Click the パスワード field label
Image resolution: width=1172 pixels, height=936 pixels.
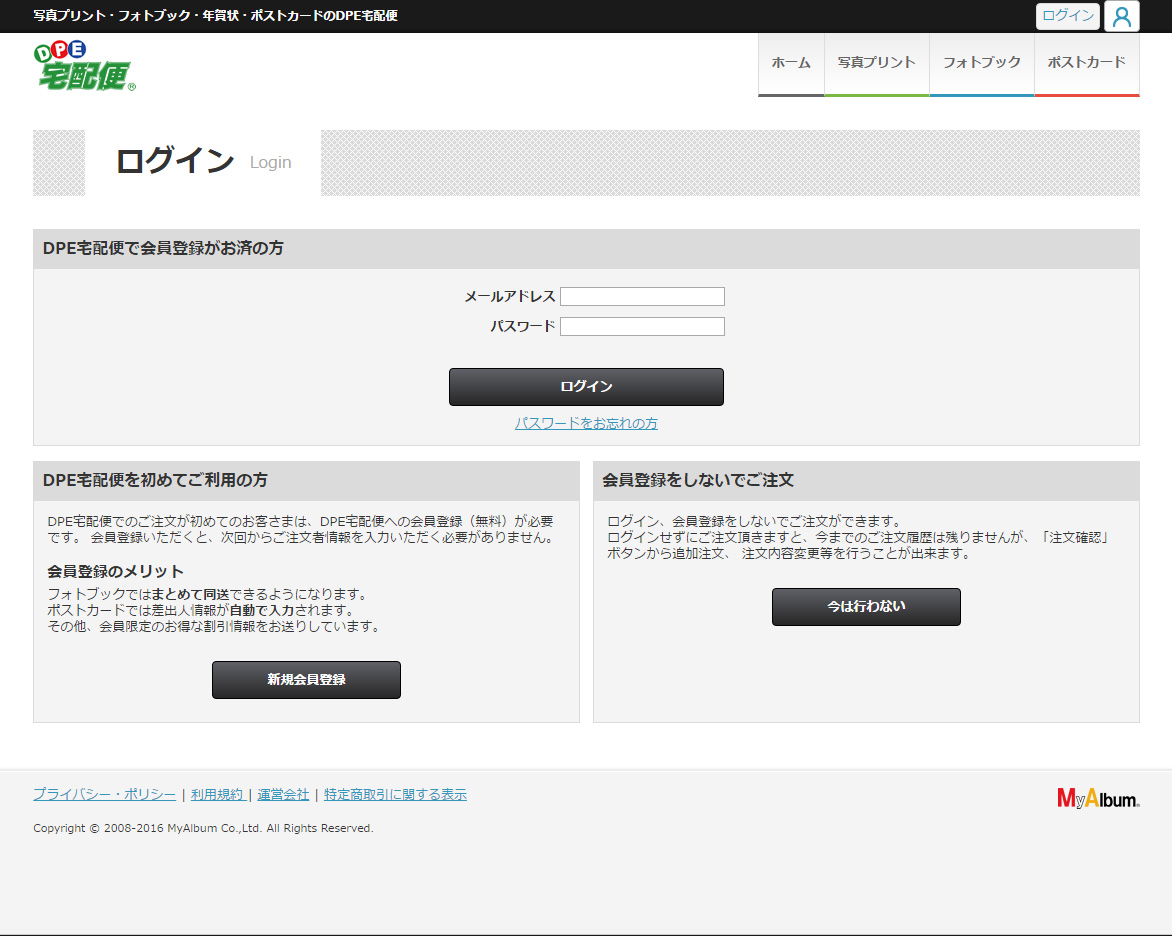522,327
